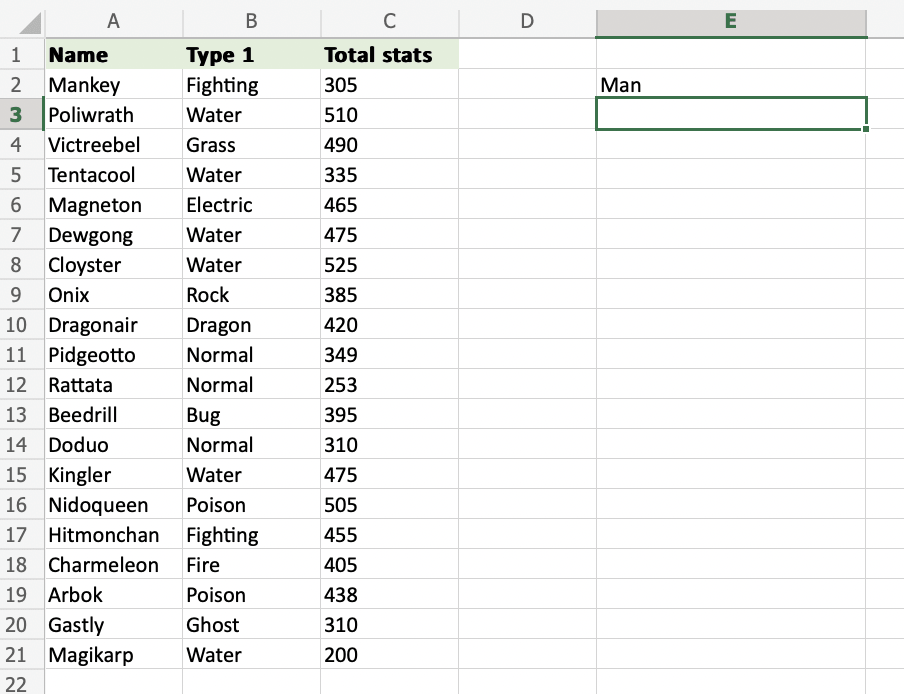The width and height of the screenshot is (904, 694).
Task: Select row 21 header
Action: pos(20,654)
